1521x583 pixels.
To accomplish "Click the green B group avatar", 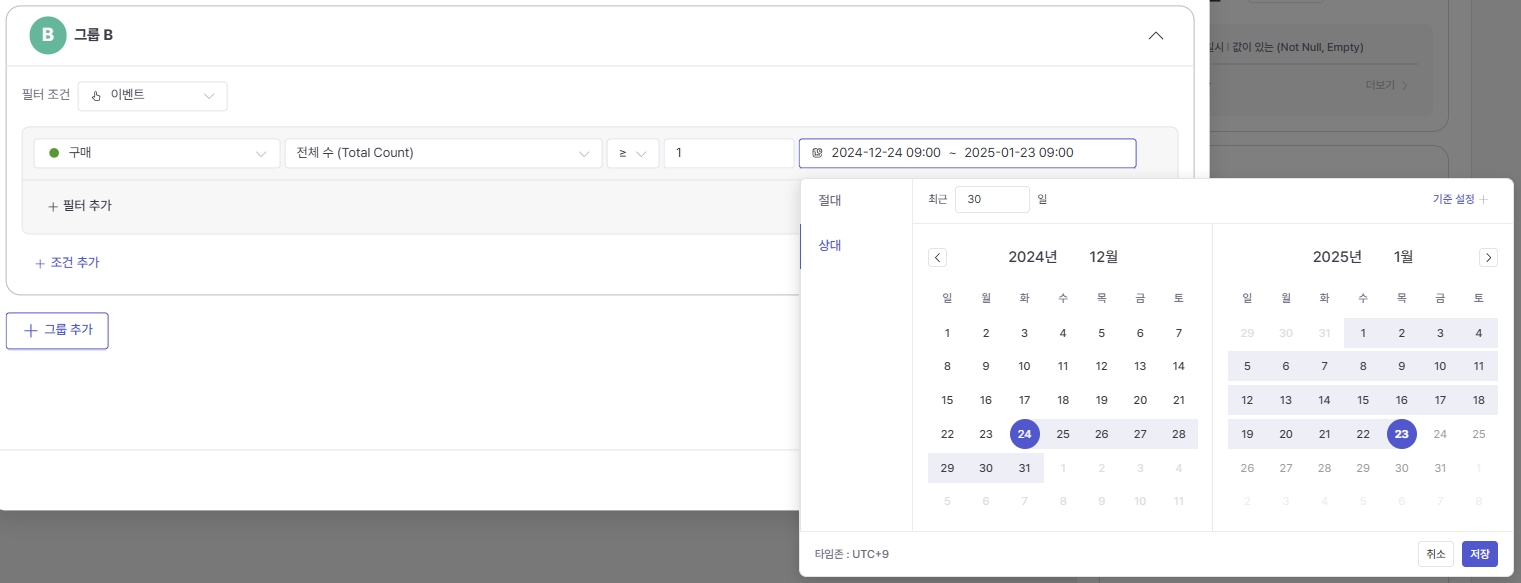I will point(47,35).
